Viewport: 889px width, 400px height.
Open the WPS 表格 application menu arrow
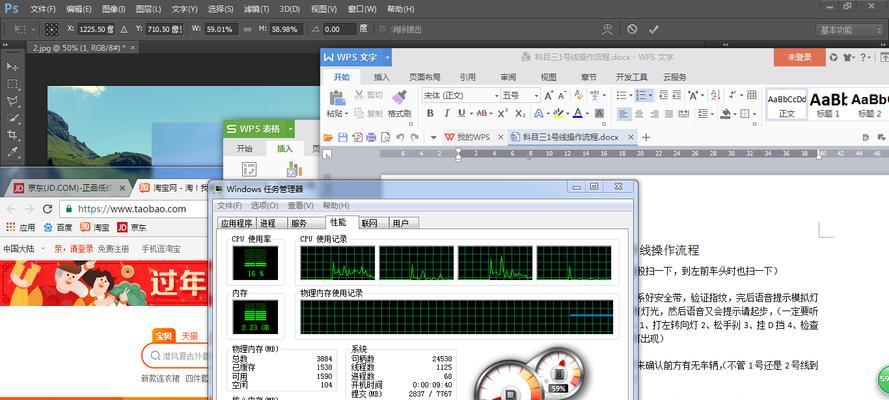(x=290, y=129)
